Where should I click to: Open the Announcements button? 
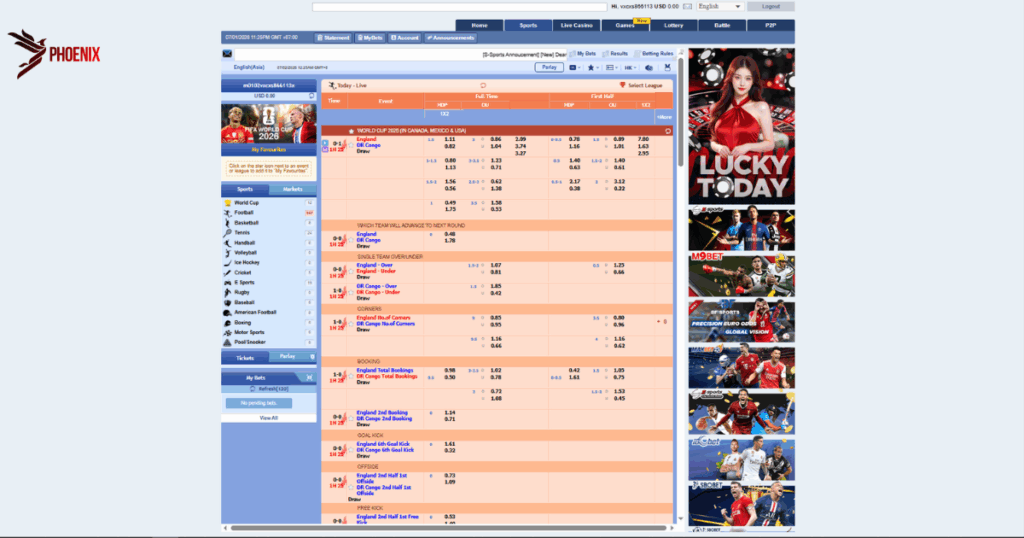[451, 38]
